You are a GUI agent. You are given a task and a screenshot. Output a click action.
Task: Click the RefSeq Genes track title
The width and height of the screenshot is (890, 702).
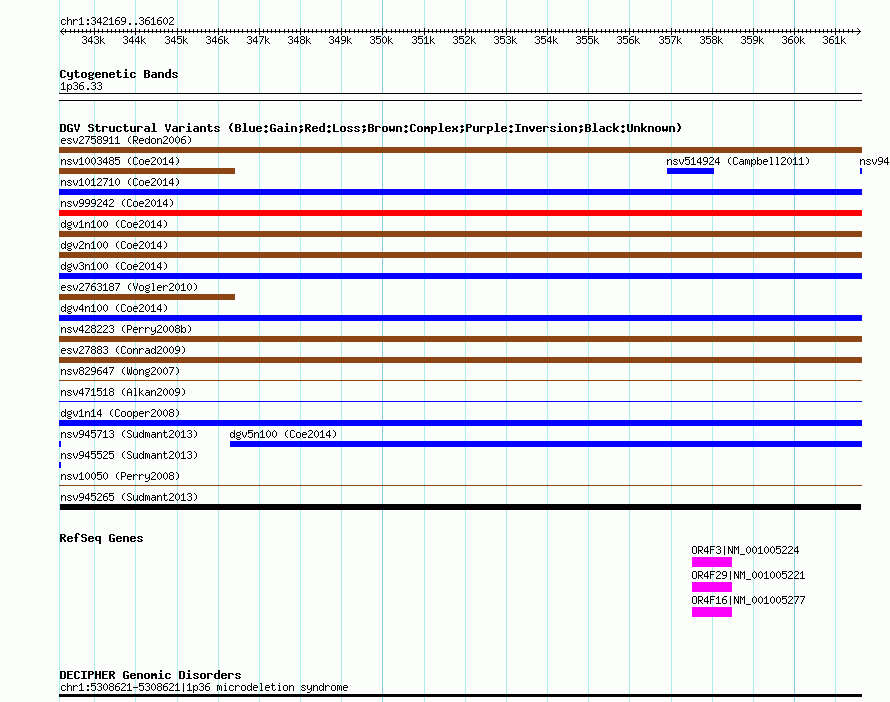[101, 538]
